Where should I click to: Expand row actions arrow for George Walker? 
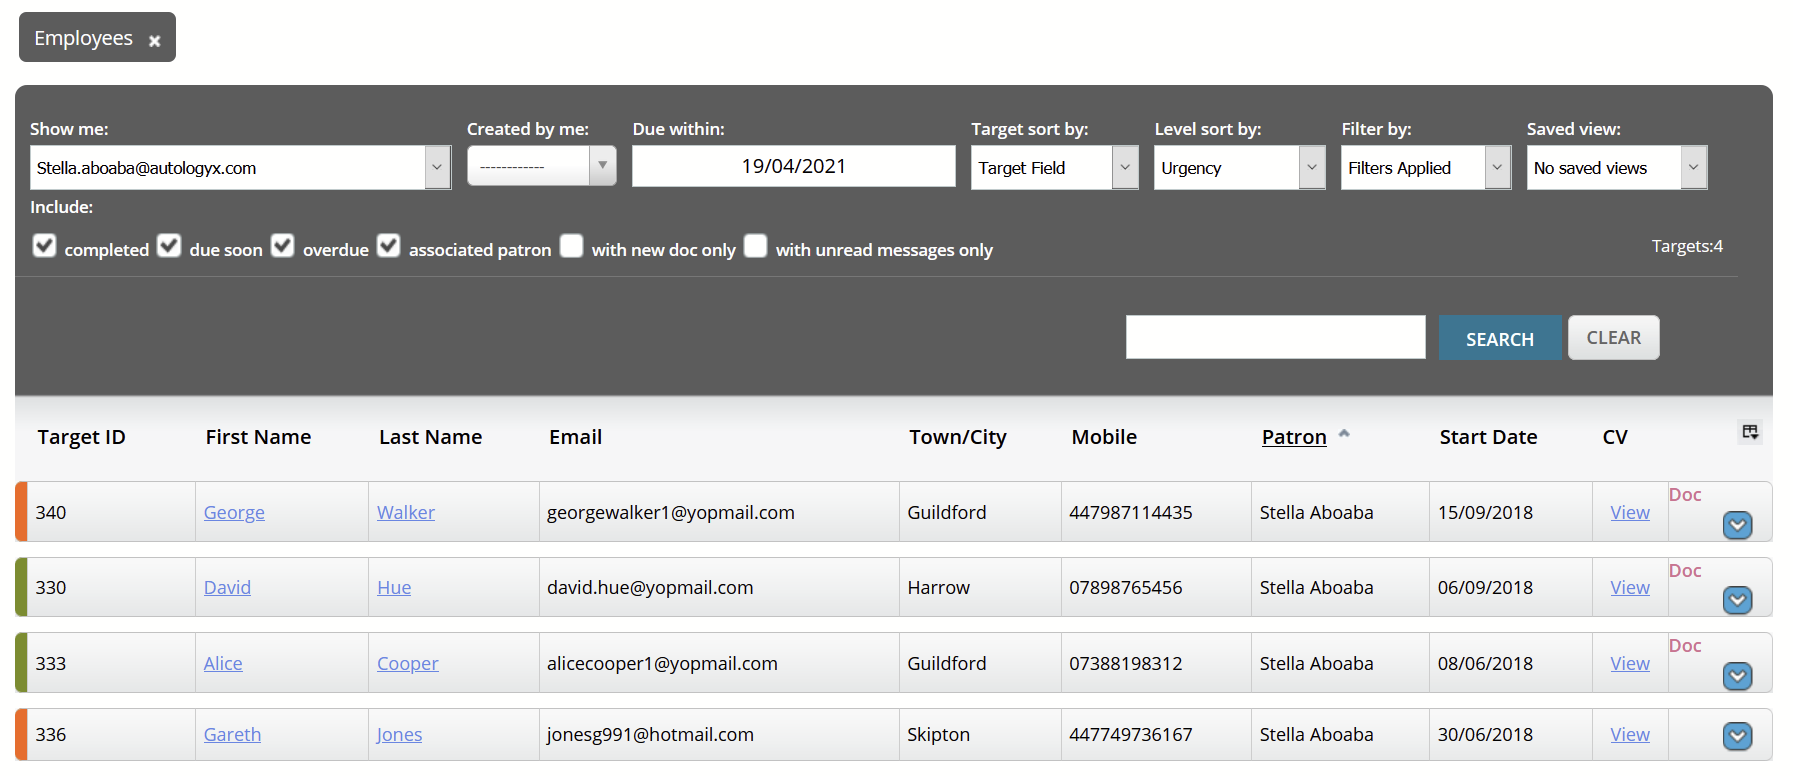click(1737, 524)
